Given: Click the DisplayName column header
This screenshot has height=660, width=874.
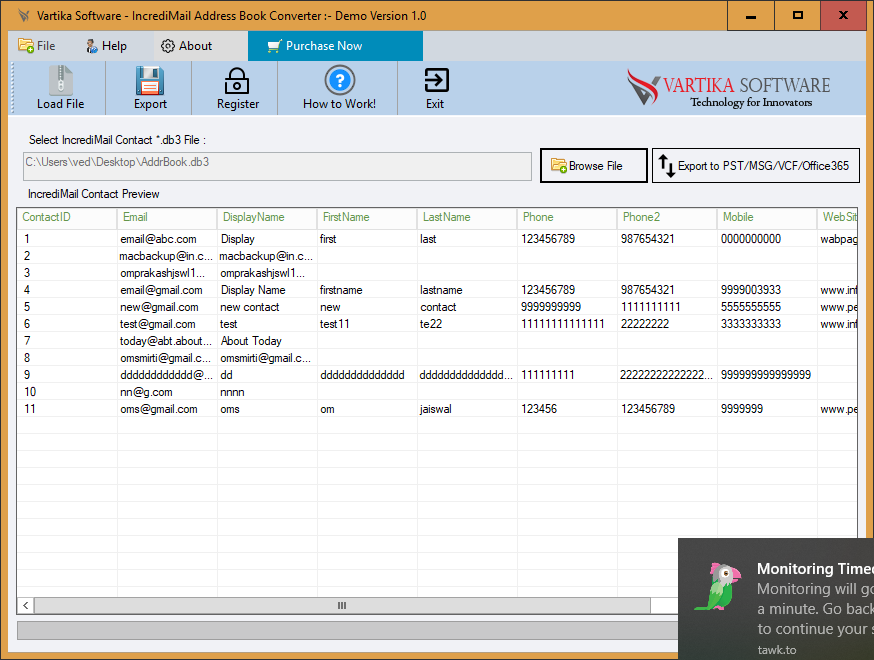Looking at the screenshot, I should click(266, 217).
